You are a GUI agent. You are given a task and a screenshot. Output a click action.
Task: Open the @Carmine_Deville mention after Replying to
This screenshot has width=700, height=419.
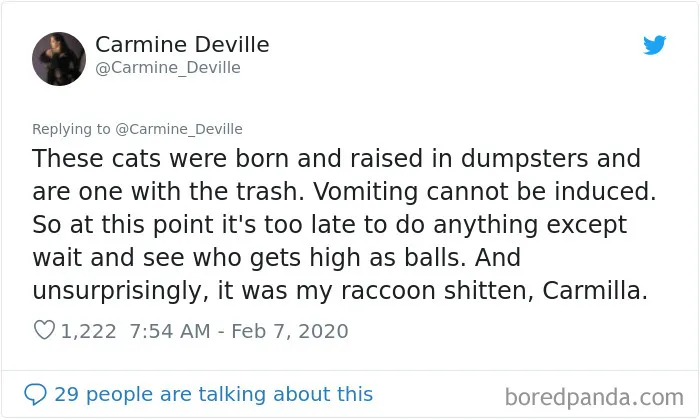[179, 129]
